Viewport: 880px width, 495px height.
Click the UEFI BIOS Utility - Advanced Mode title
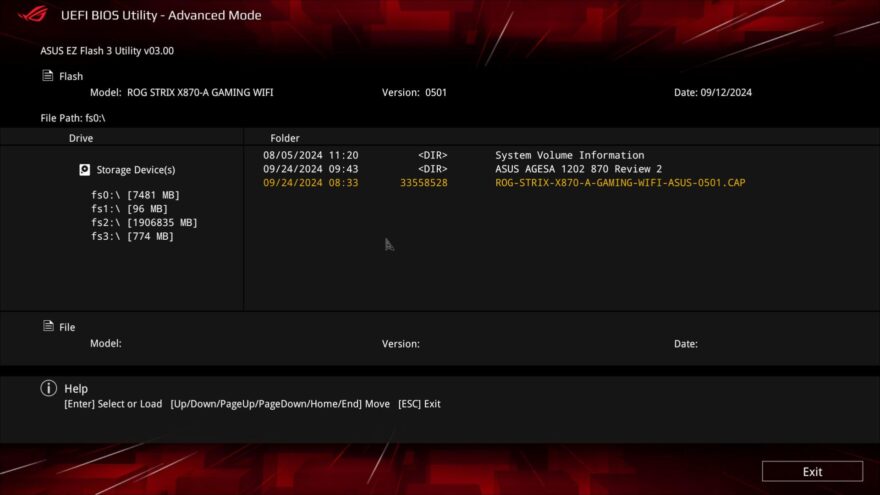[x=161, y=15]
